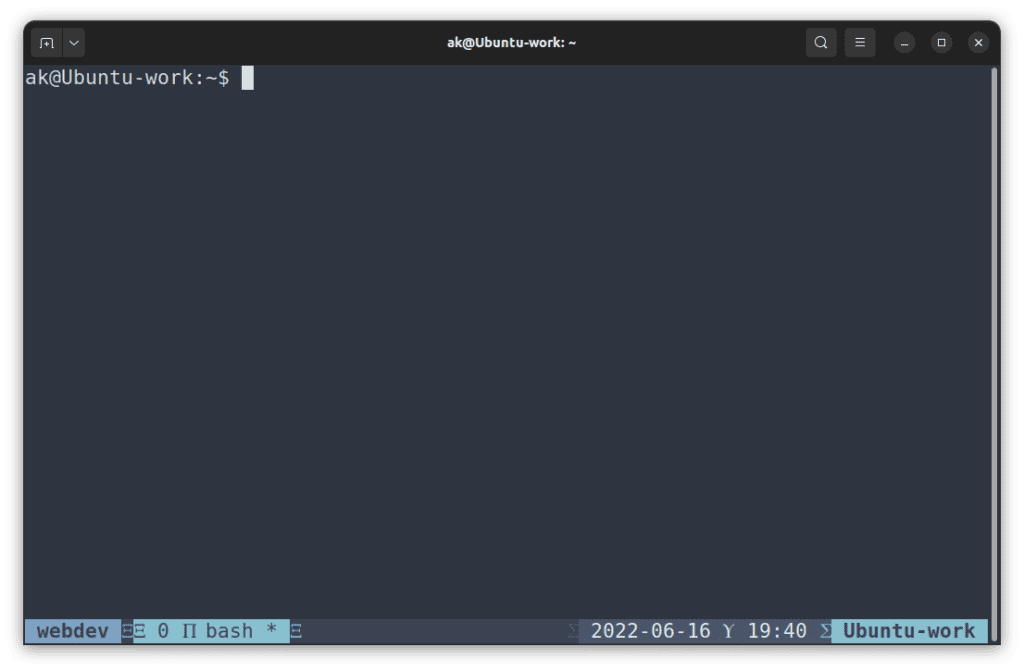The image size is (1024, 671).
Task: Expand the tab options arrow next to new tab
Action: [x=73, y=42]
